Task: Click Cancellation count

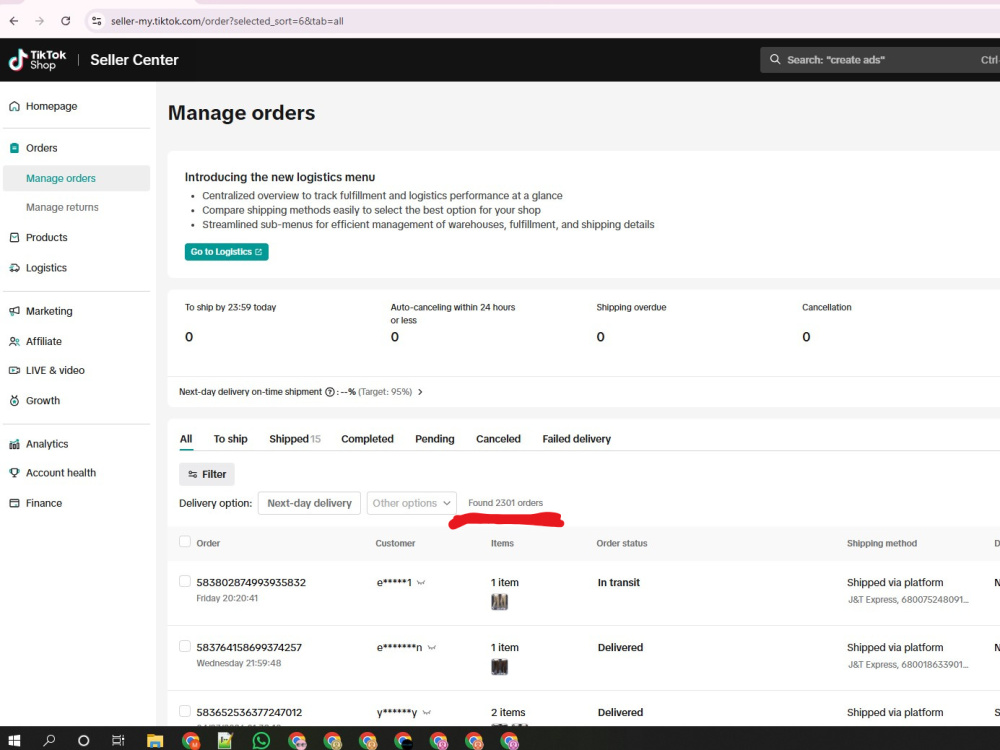Action: 806,337
